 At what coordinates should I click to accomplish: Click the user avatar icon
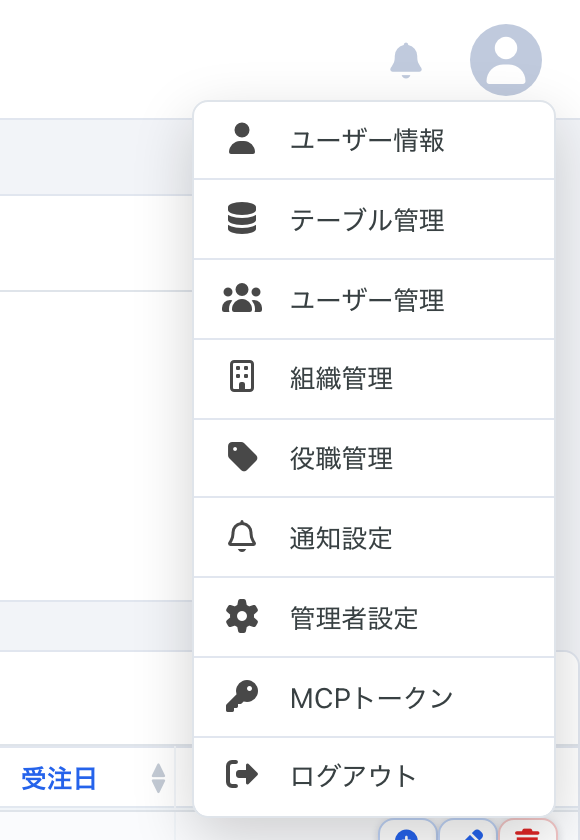pyautogui.click(x=506, y=60)
